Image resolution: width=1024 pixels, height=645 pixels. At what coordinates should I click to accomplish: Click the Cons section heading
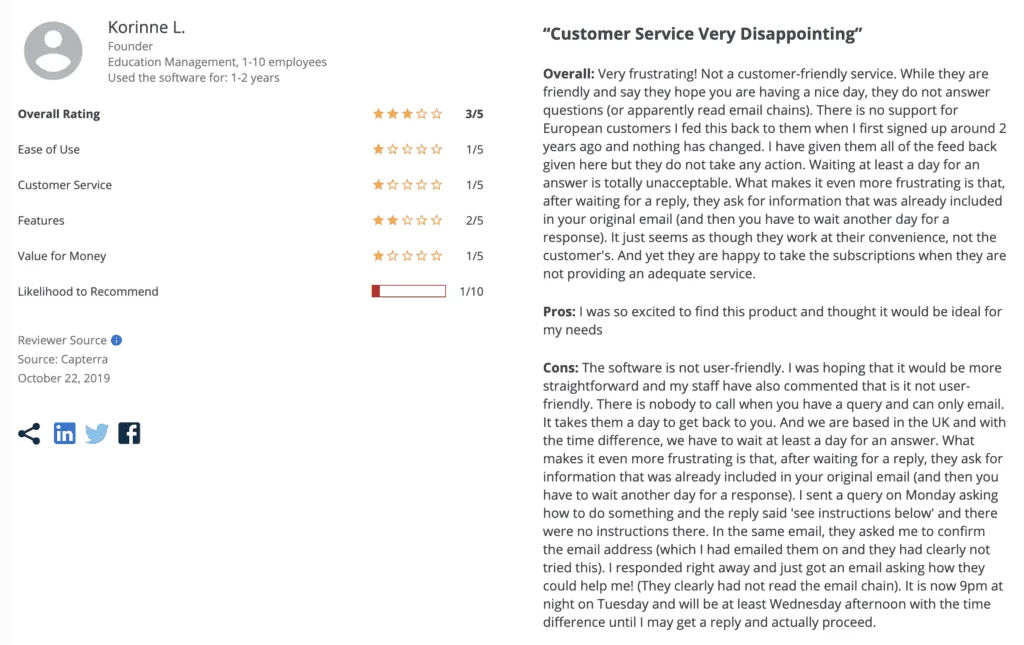coord(560,368)
